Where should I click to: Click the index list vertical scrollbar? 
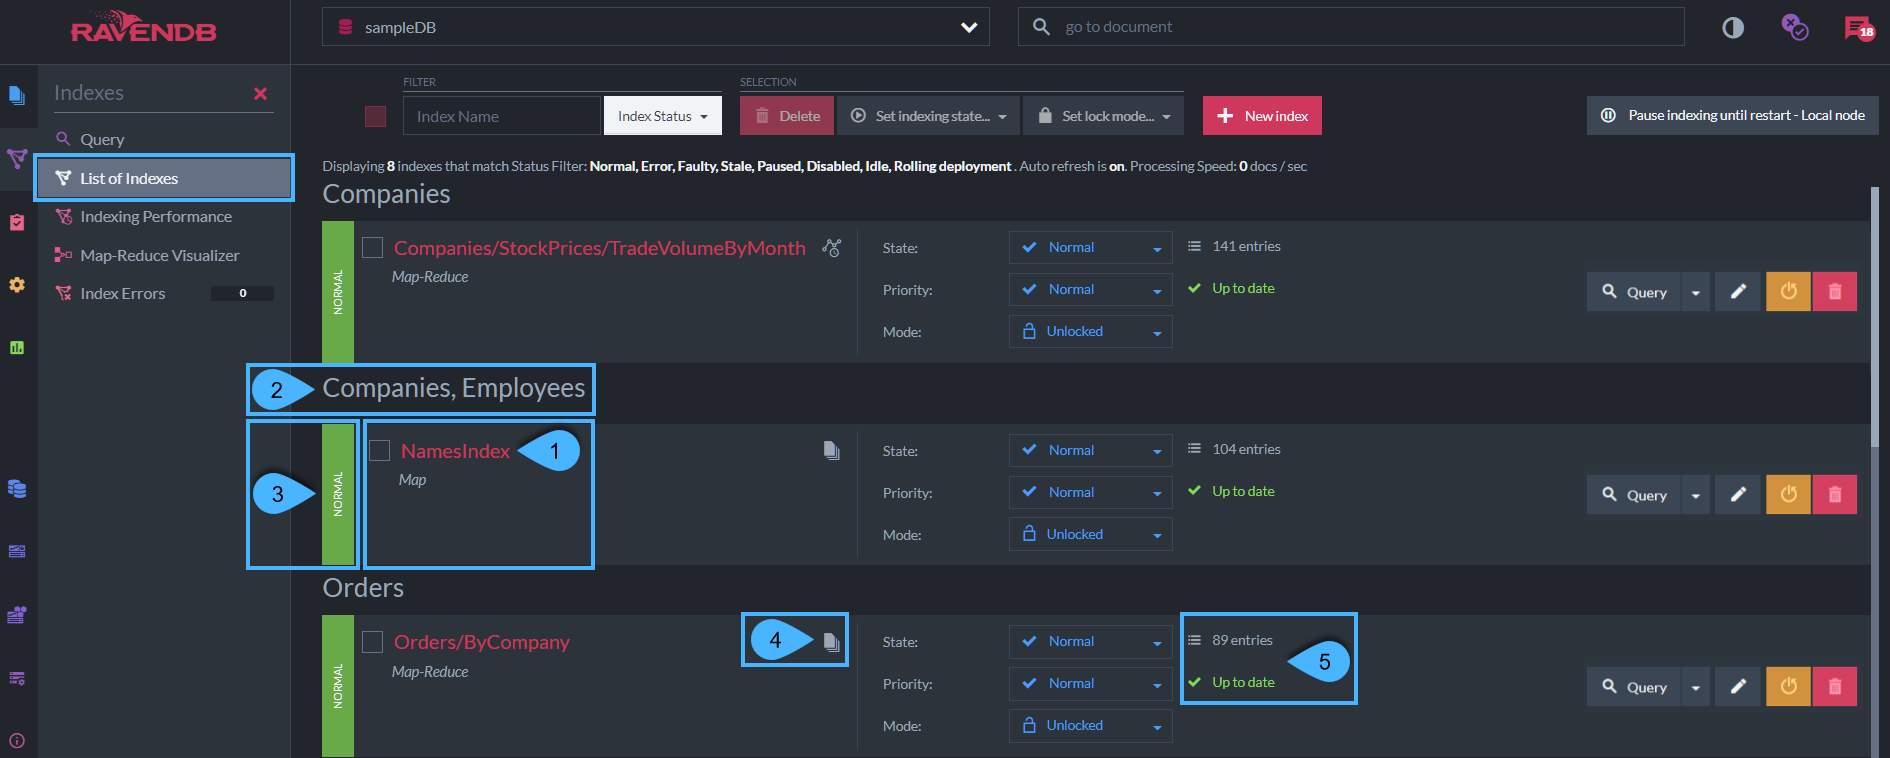pyautogui.click(x=1875, y=316)
